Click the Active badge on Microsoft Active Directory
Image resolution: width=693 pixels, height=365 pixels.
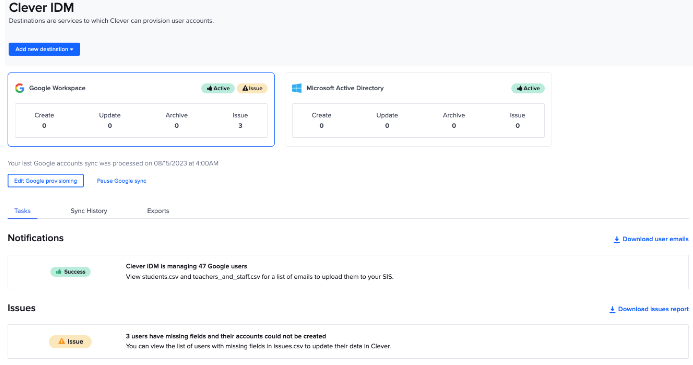[528, 88]
